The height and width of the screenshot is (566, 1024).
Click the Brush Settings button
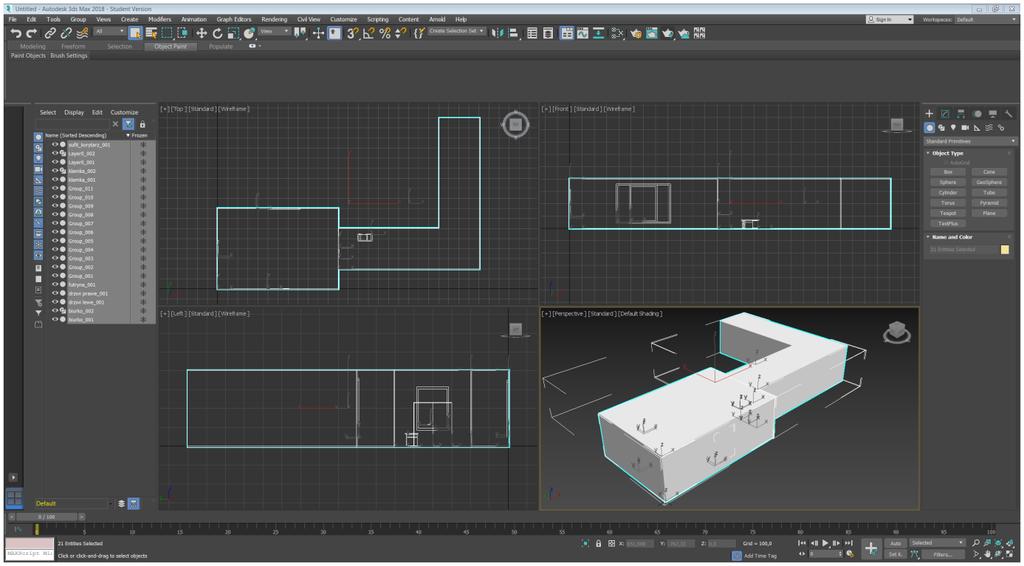pos(69,56)
